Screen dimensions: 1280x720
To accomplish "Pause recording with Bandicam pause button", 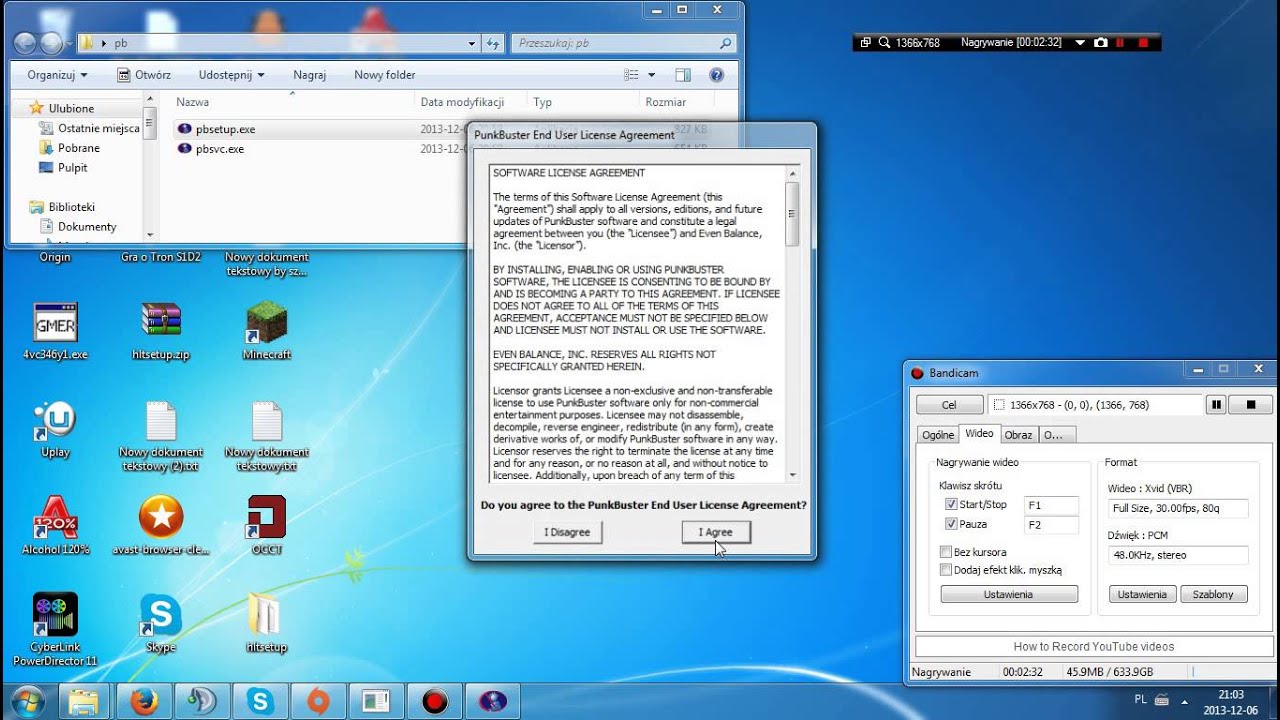I will 1216,405.
